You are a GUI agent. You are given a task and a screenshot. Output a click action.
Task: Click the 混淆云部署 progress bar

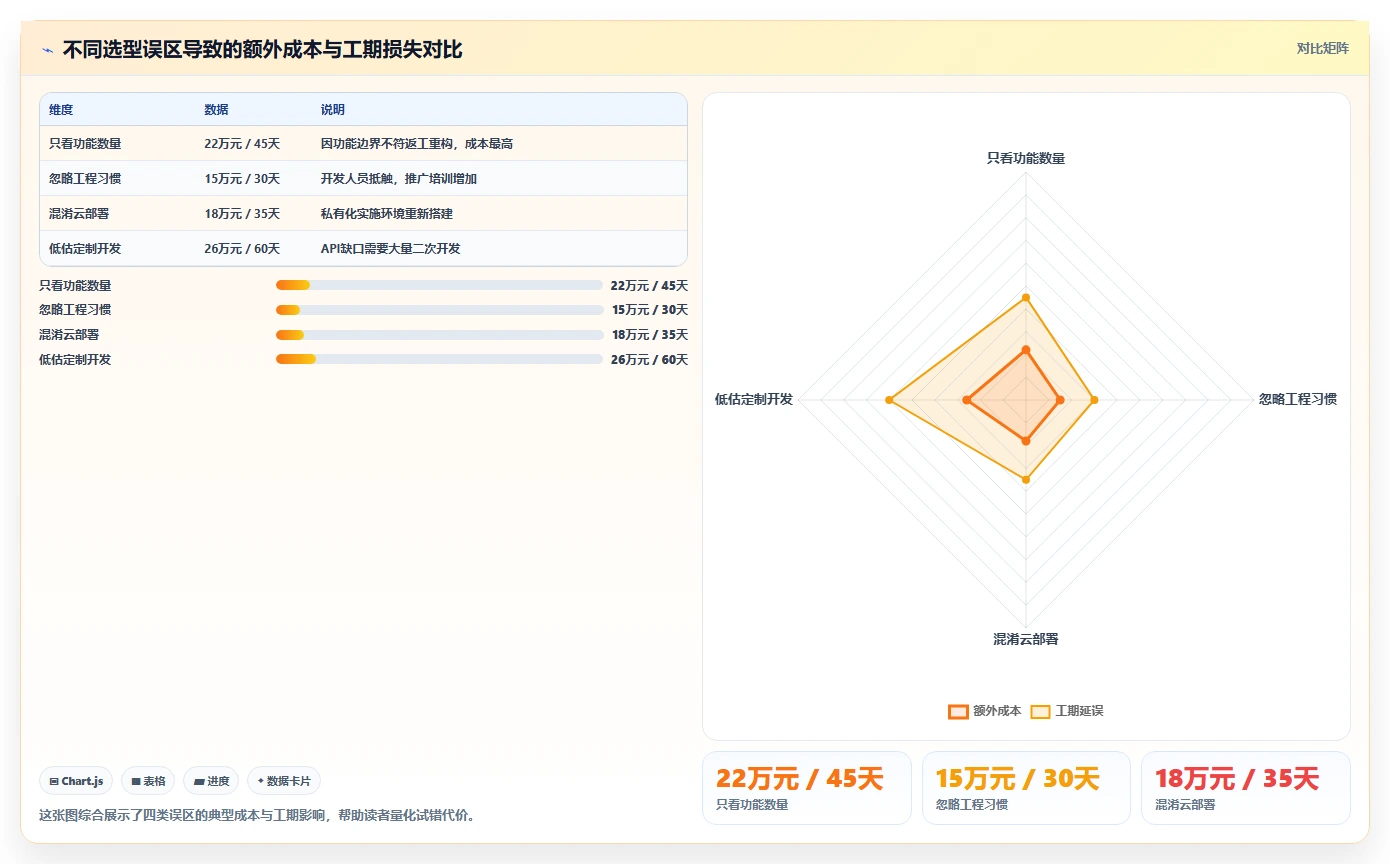[x=439, y=335]
